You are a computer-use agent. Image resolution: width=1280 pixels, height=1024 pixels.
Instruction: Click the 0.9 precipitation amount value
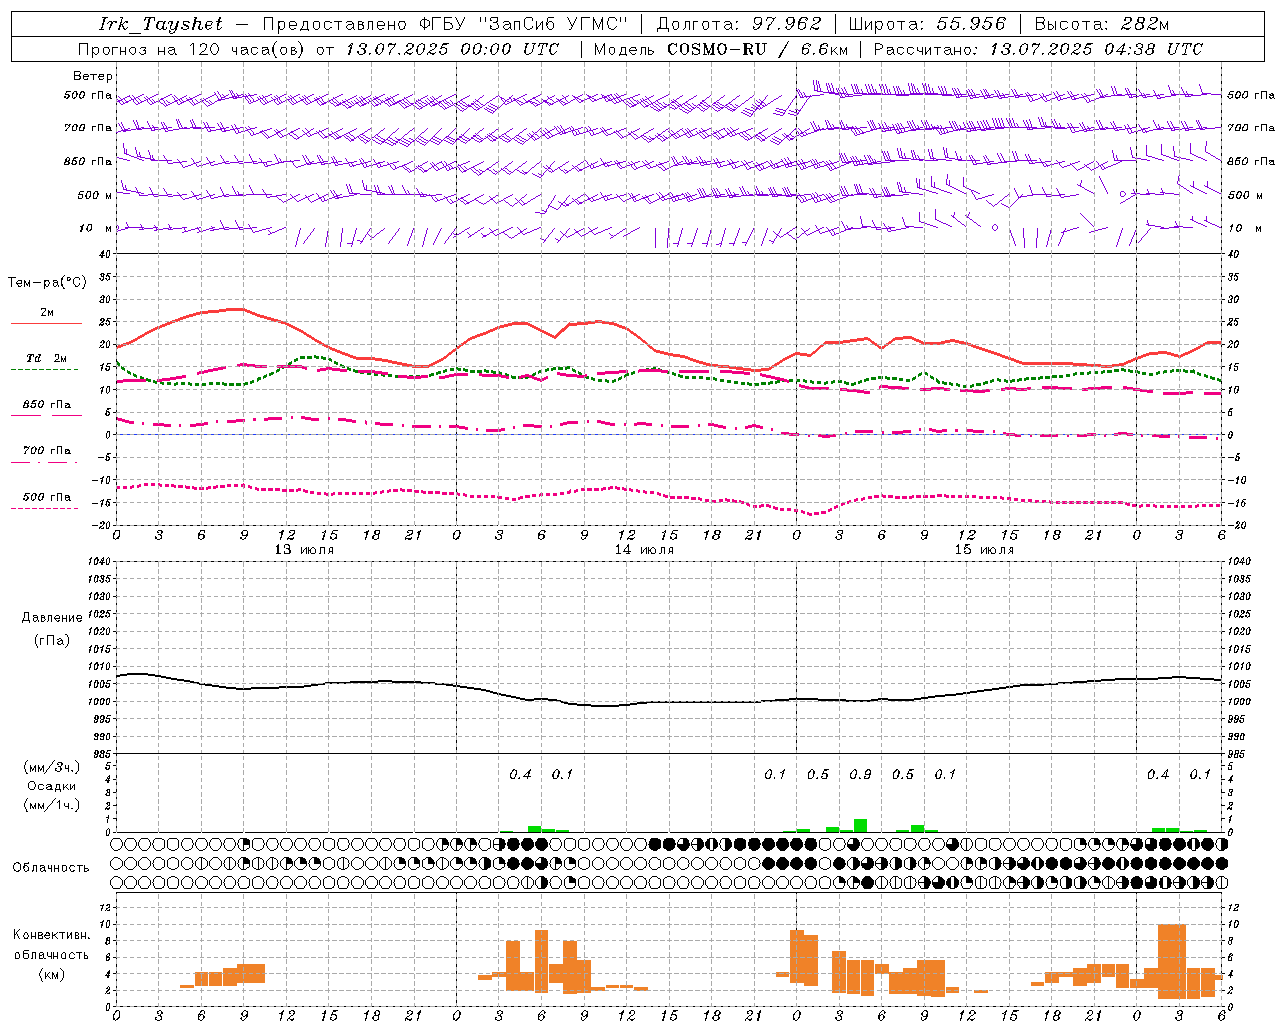860,775
